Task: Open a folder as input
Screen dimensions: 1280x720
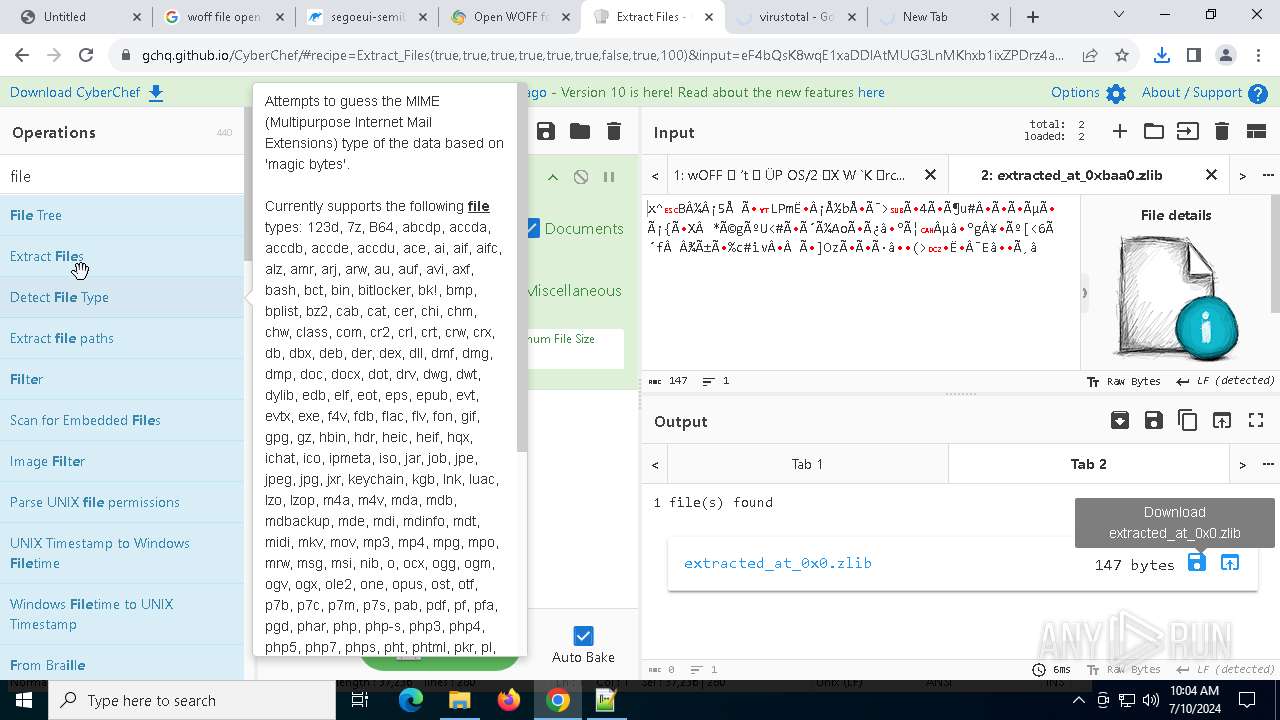Action: 1154,132
